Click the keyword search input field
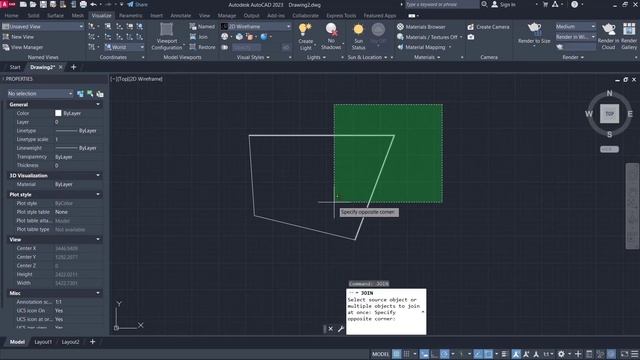Viewport: 640px width, 360px height. pyautogui.click(x=442, y=4)
